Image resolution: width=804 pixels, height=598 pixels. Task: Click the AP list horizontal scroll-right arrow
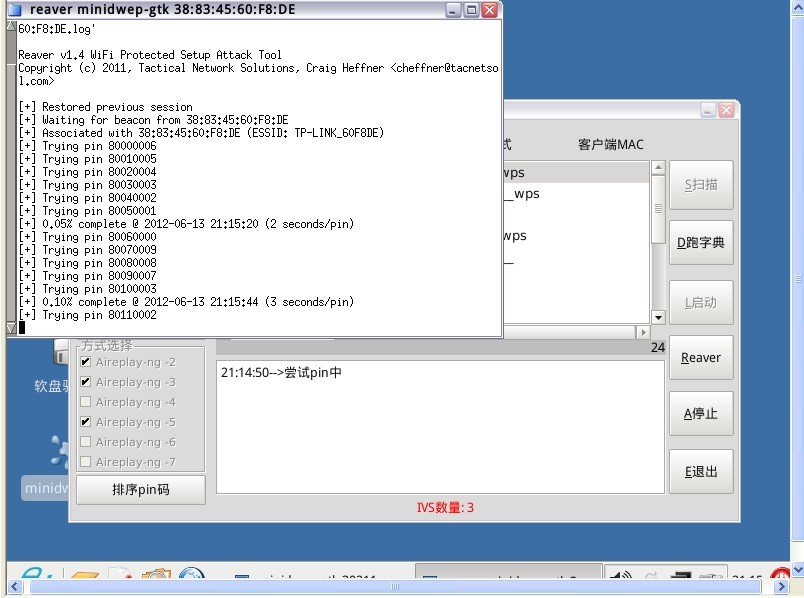tap(643, 332)
